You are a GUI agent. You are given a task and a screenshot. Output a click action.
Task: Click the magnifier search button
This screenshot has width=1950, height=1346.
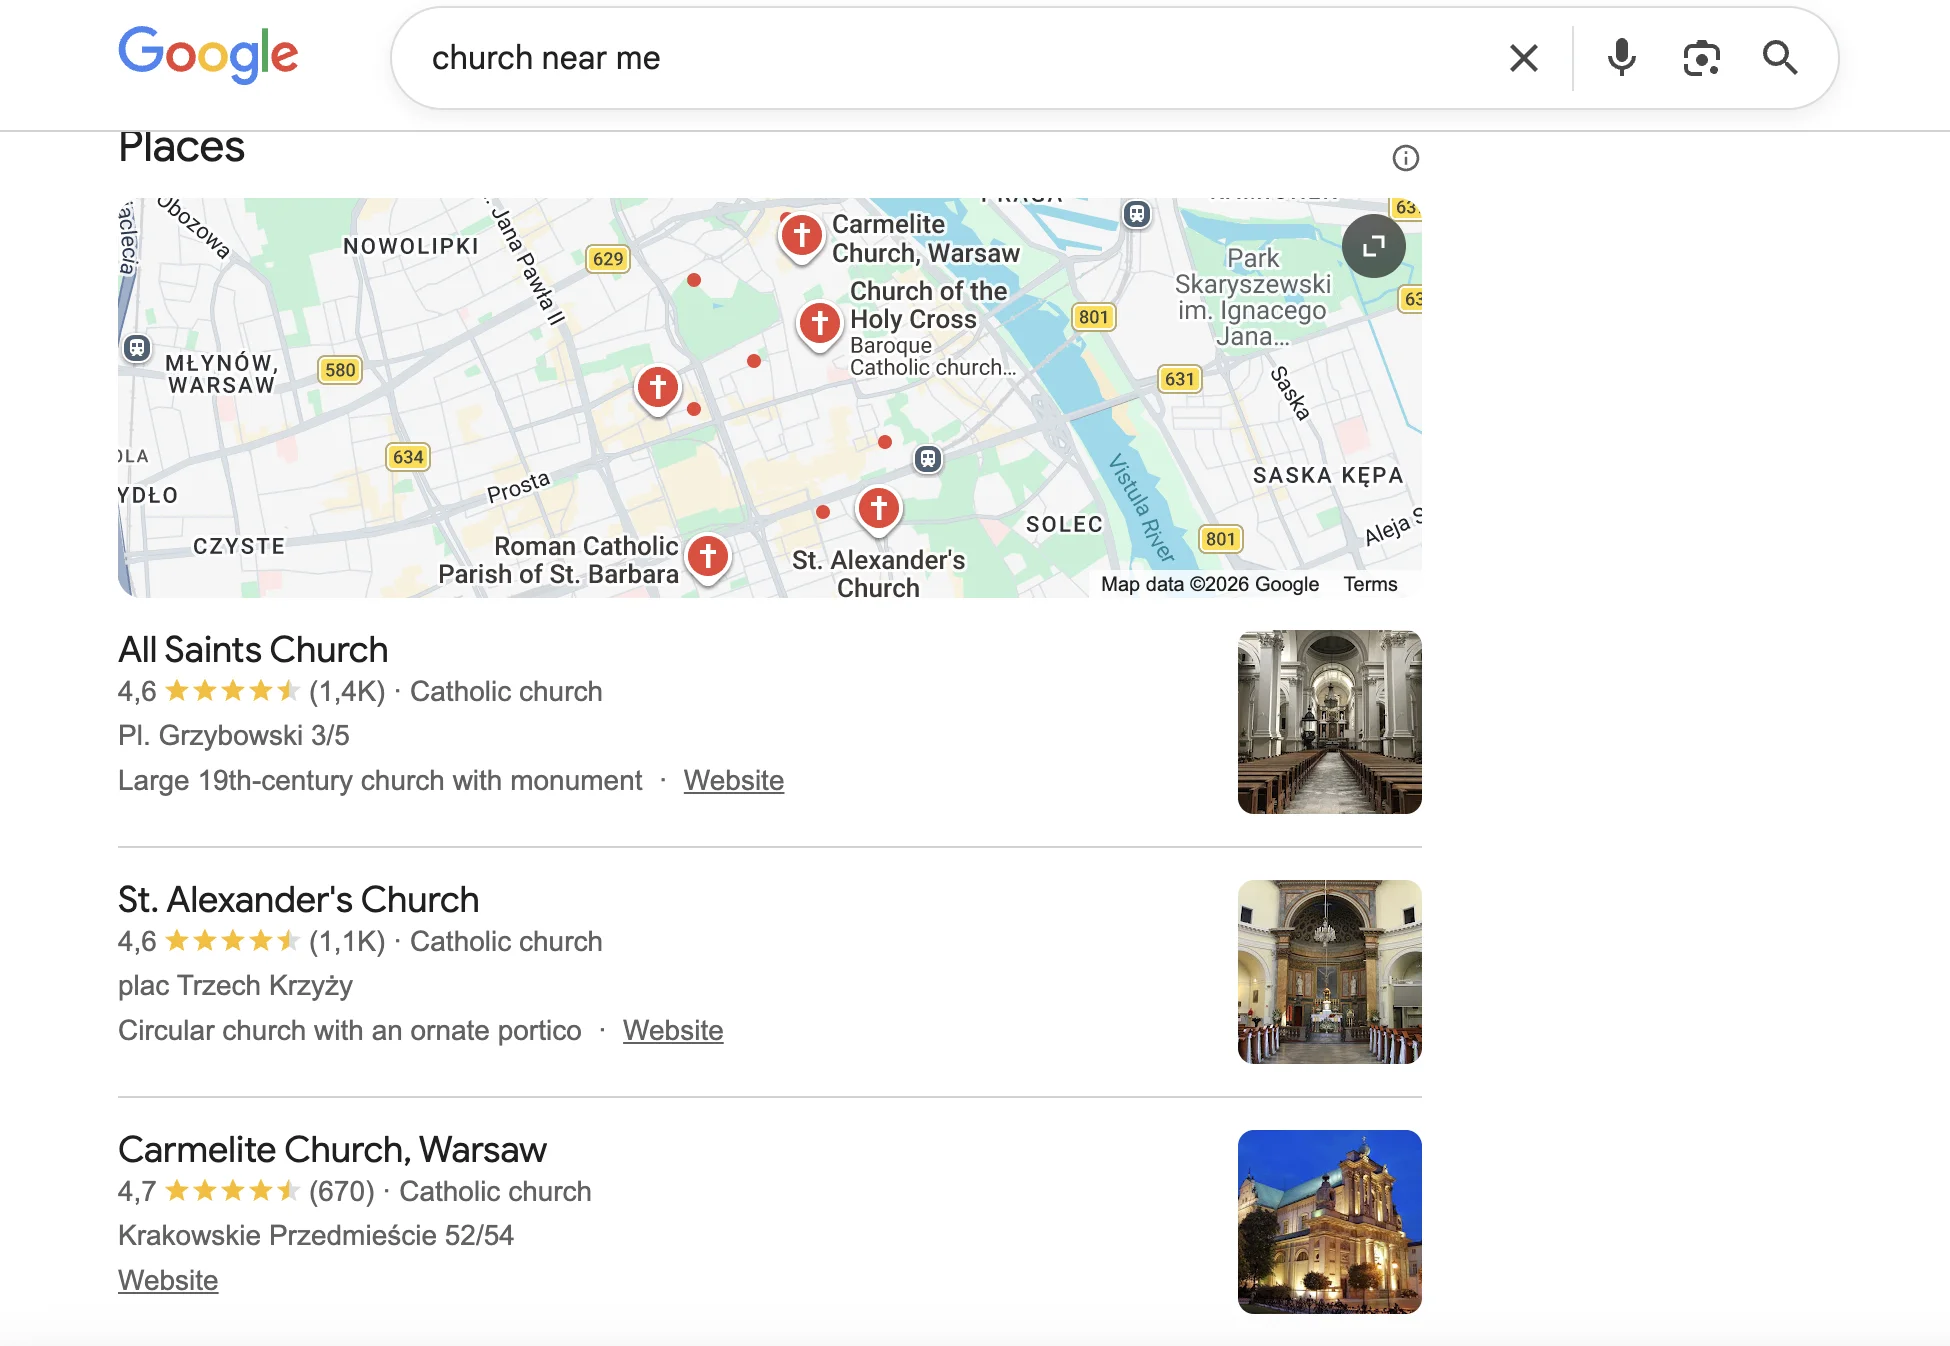point(1780,58)
